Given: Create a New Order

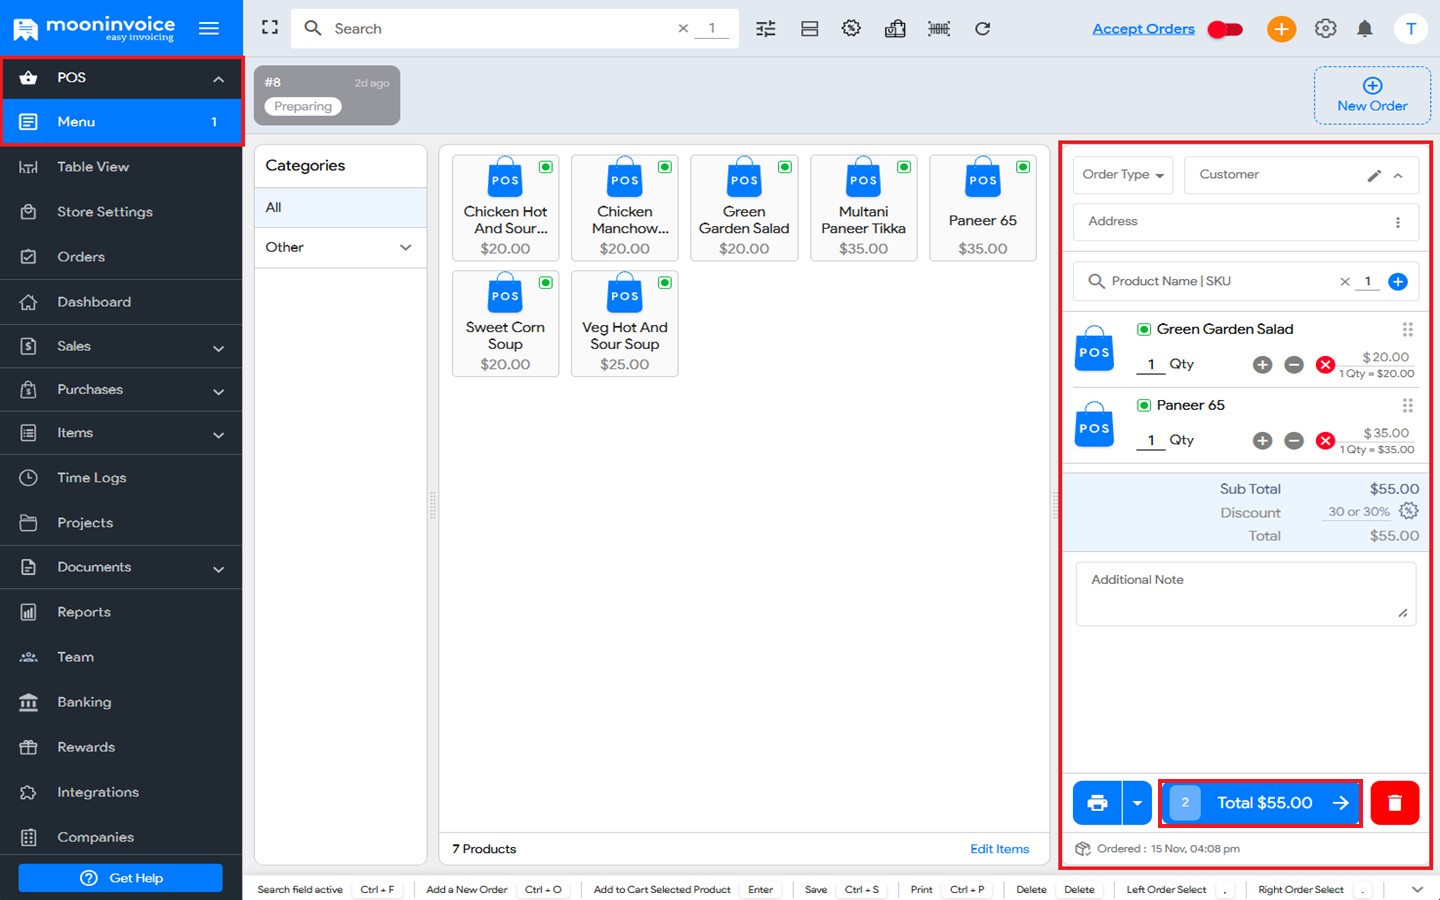Looking at the screenshot, I should 1372,95.
